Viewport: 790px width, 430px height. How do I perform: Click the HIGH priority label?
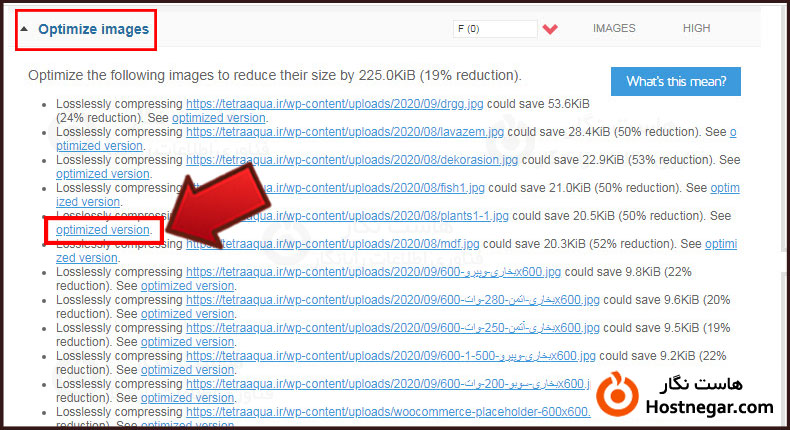tap(696, 29)
